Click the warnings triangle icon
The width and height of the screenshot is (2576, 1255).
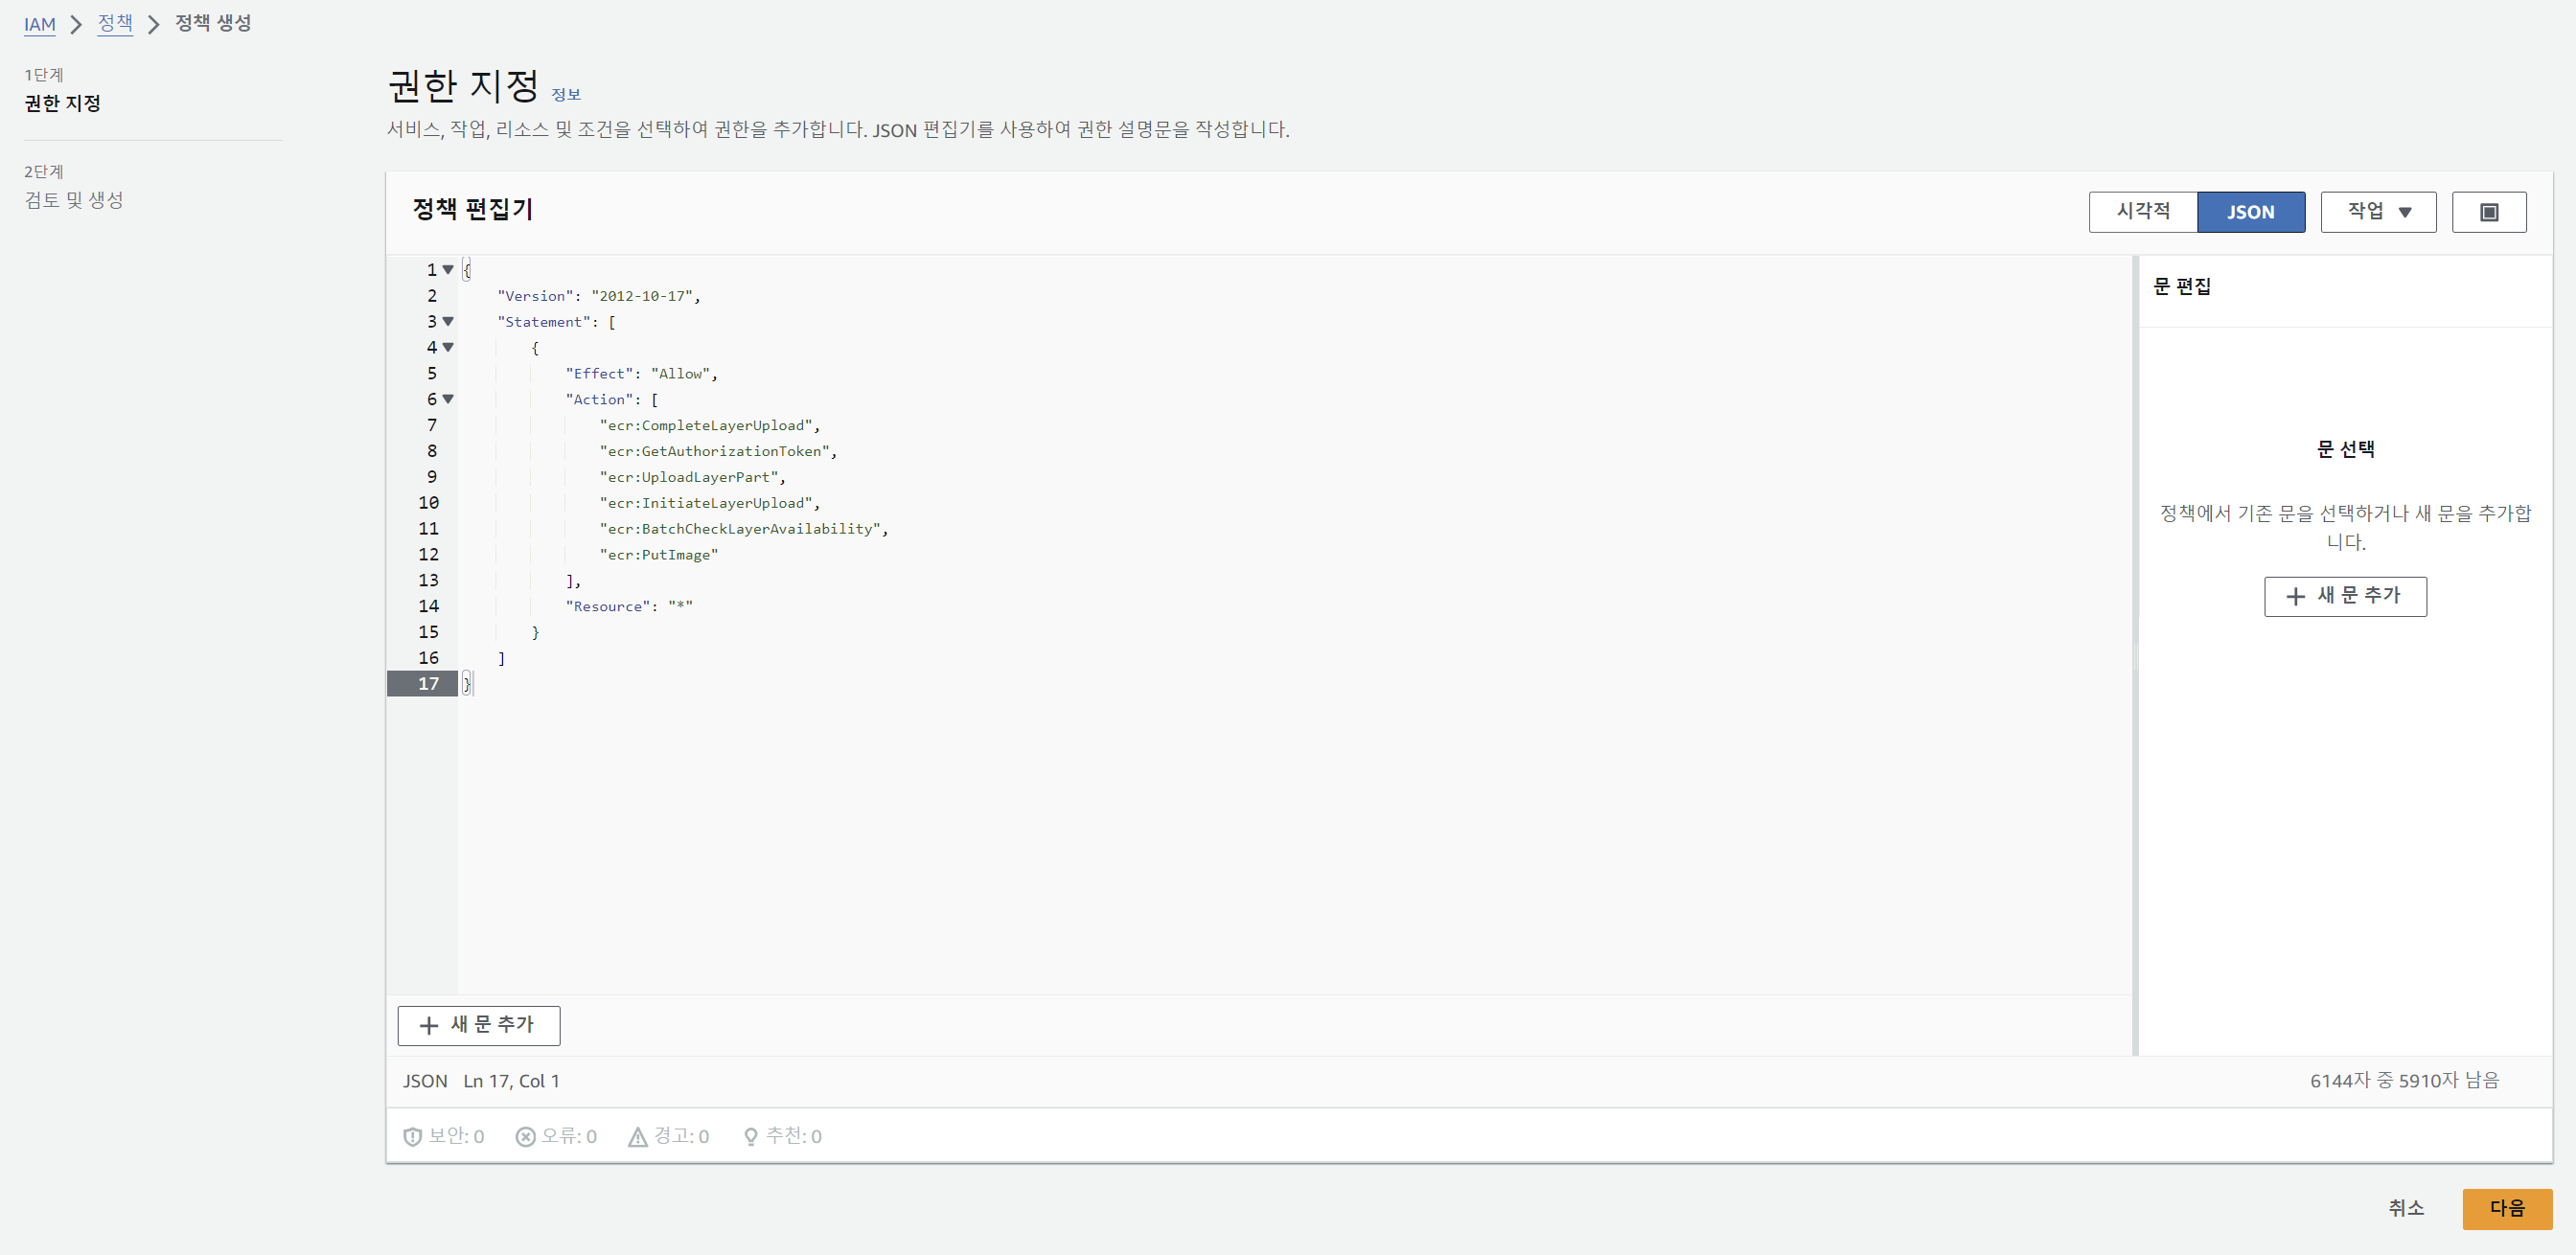(637, 1136)
